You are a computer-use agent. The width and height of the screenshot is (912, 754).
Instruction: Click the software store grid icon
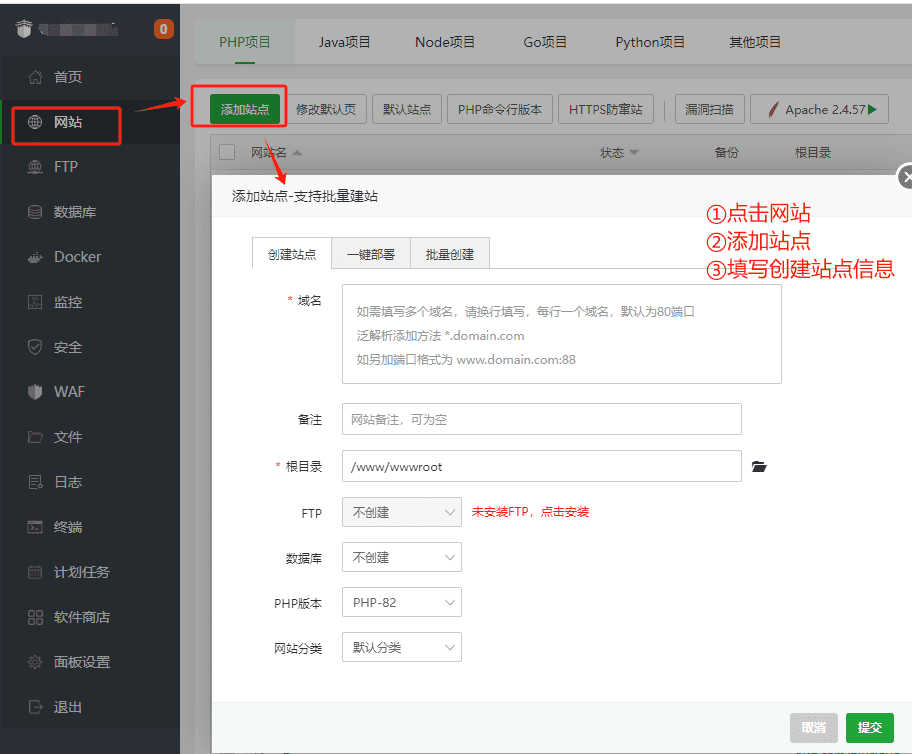click(x=35, y=617)
